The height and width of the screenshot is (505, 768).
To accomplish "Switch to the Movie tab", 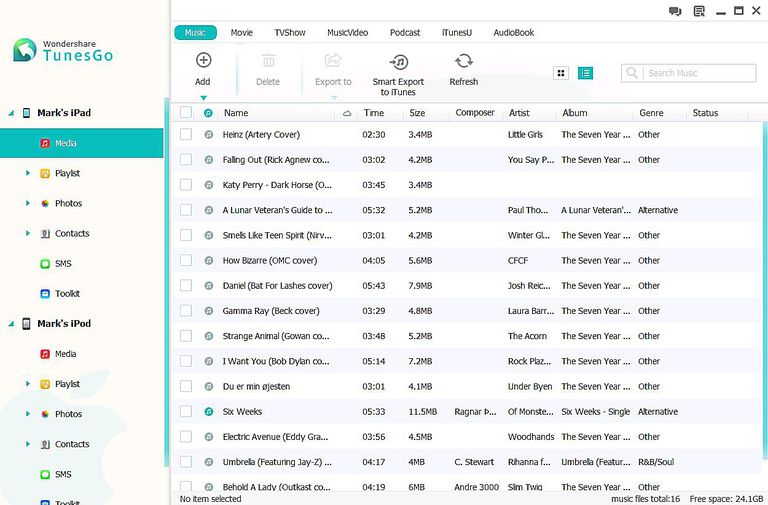I will click(242, 33).
